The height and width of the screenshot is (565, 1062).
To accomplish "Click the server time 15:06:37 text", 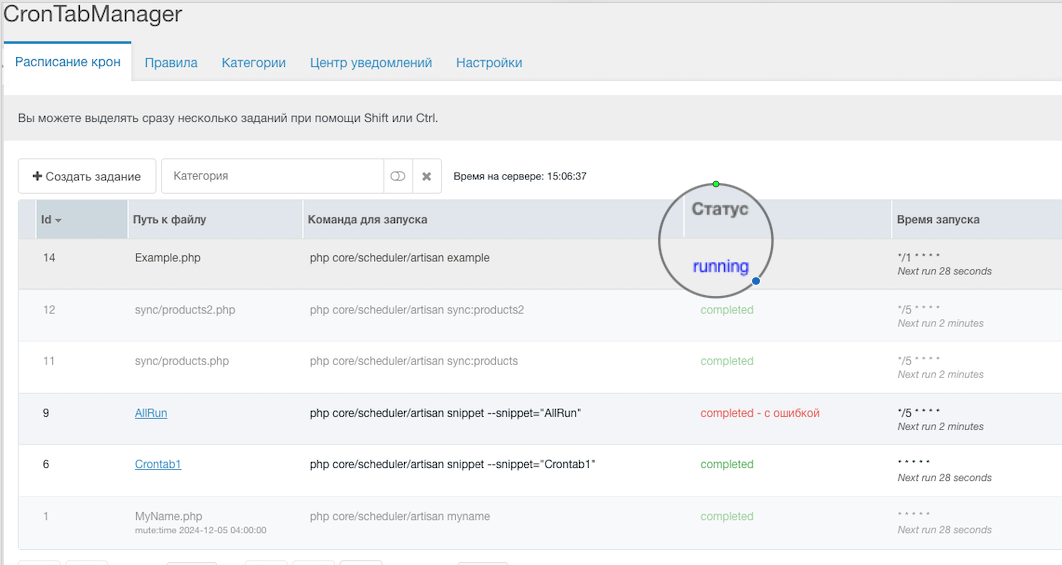I will click(x=519, y=176).
